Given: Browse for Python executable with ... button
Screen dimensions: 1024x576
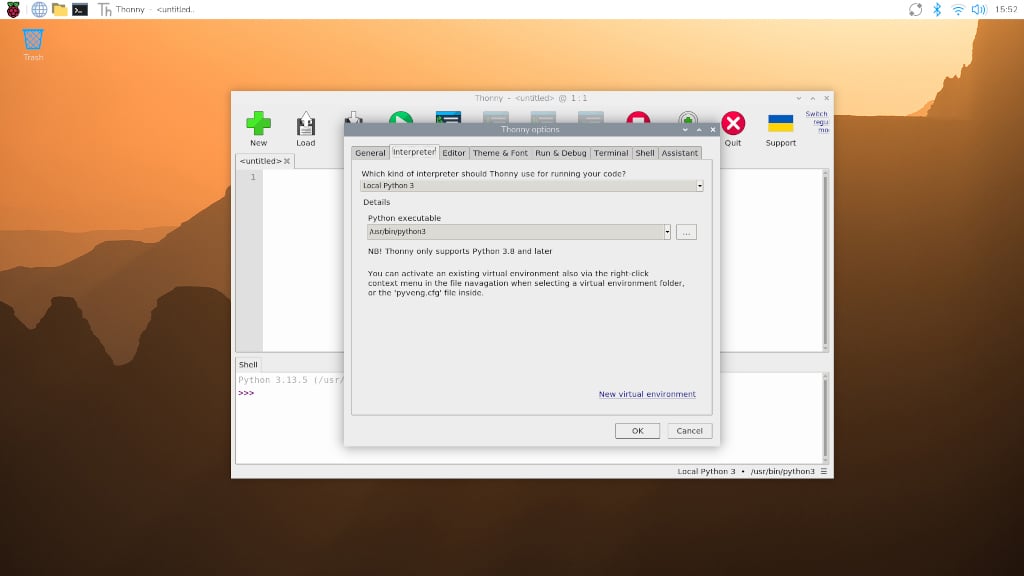Looking at the screenshot, I should tap(686, 232).
